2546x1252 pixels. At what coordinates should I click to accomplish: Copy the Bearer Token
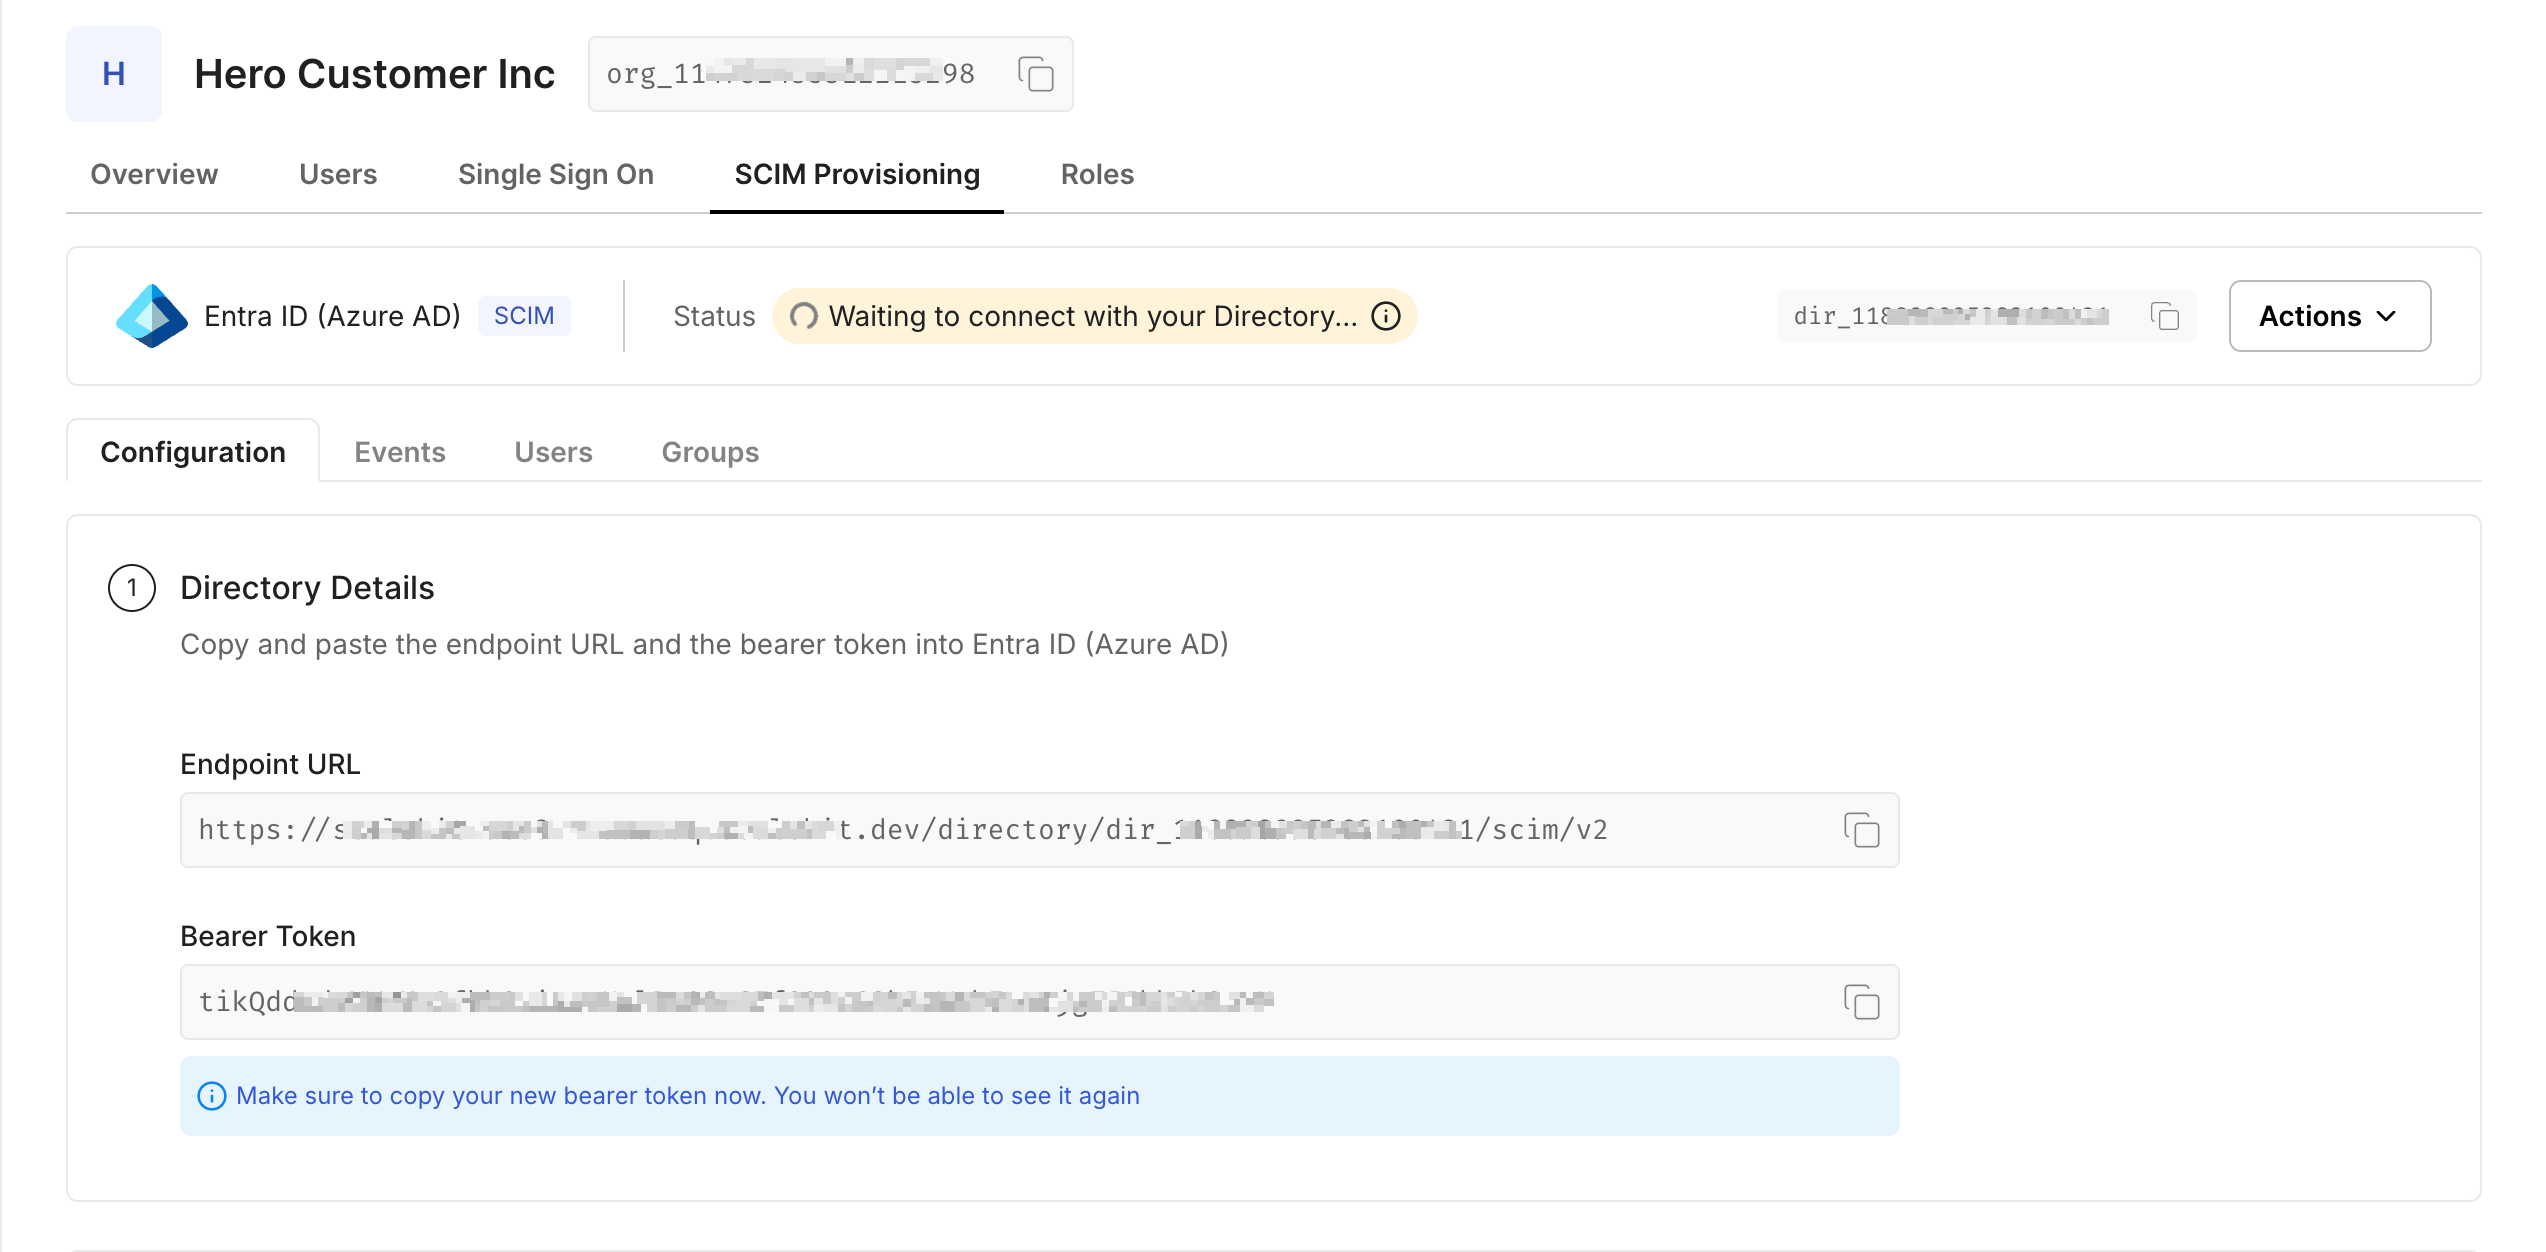click(x=1861, y=1002)
